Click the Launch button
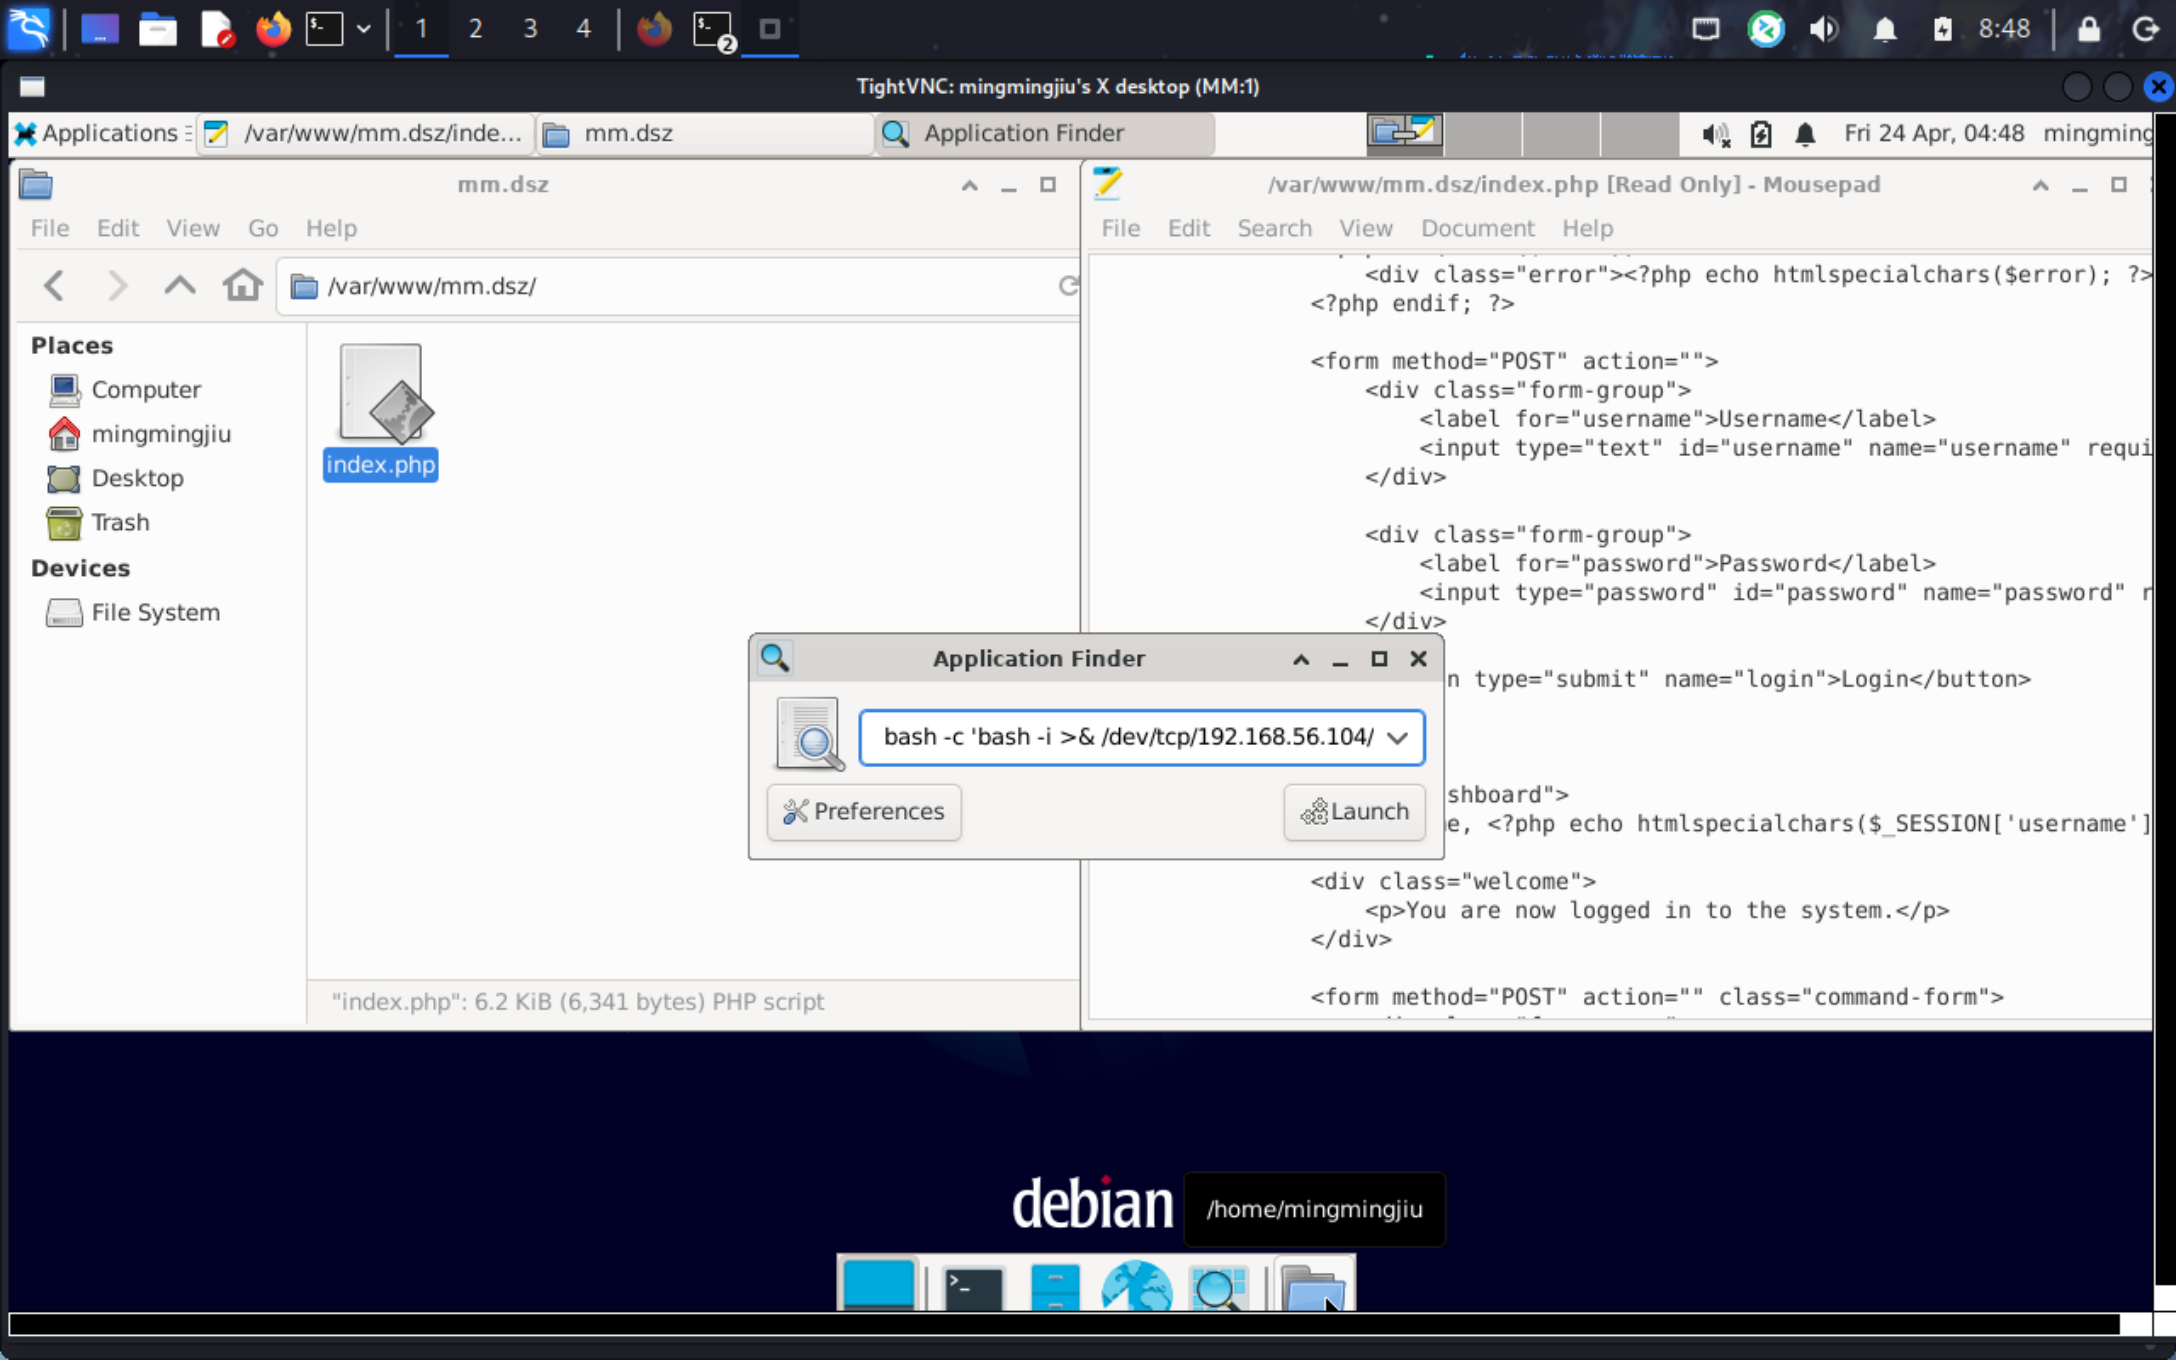Viewport: 2176px width, 1360px height. click(x=1354, y=811)
